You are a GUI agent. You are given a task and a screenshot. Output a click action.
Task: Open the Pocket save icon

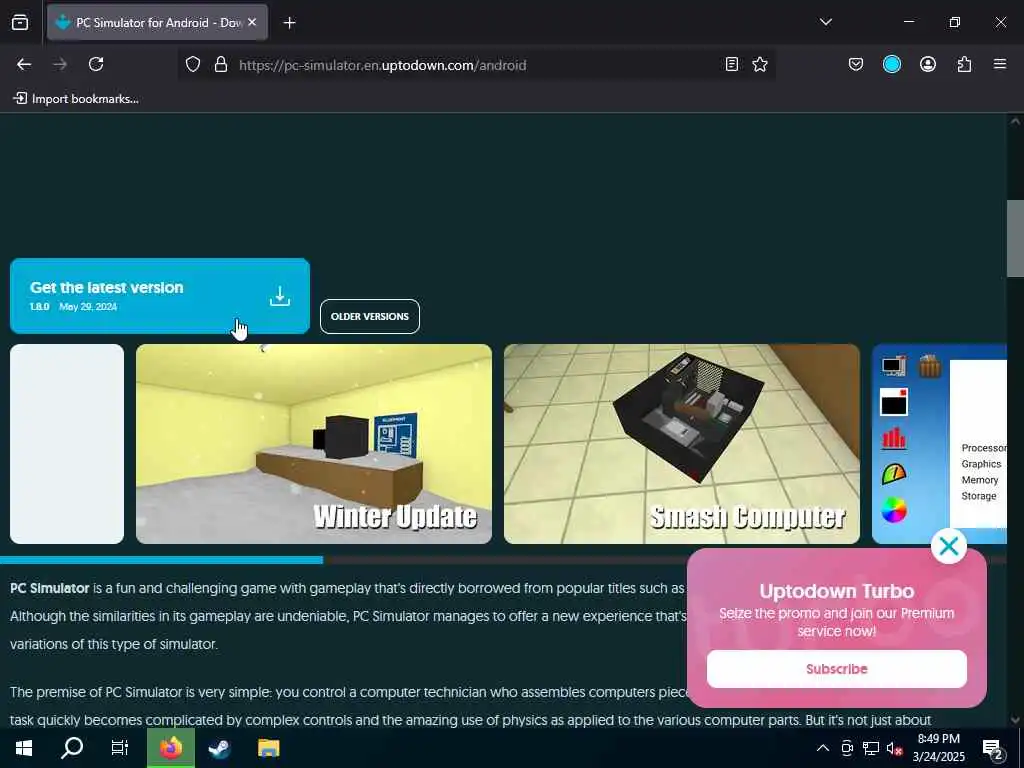pos(856,64)
